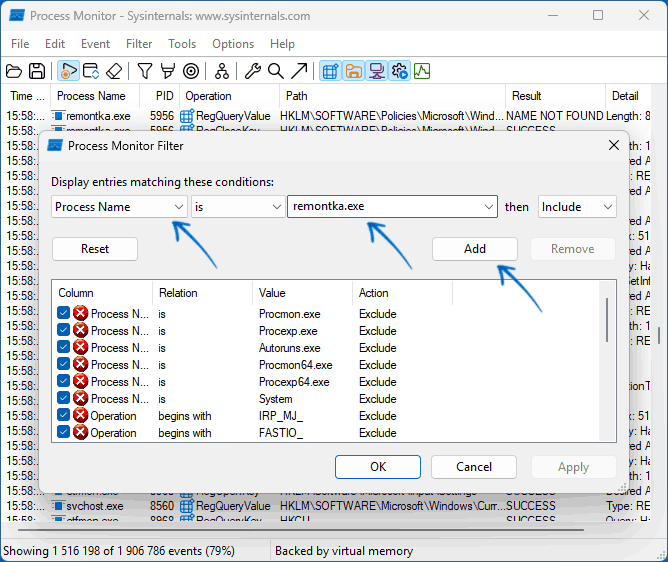
Task: Open the Tools menu
Action: 182,44
